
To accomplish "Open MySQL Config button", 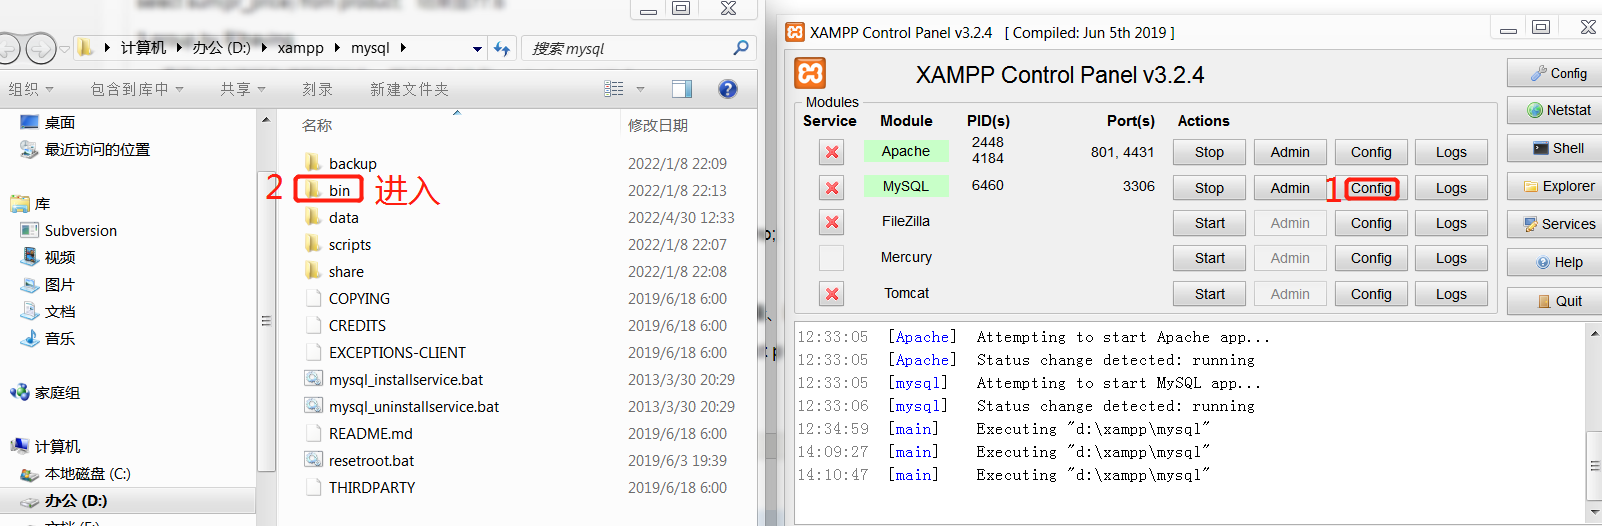I will coord(1371,188).
